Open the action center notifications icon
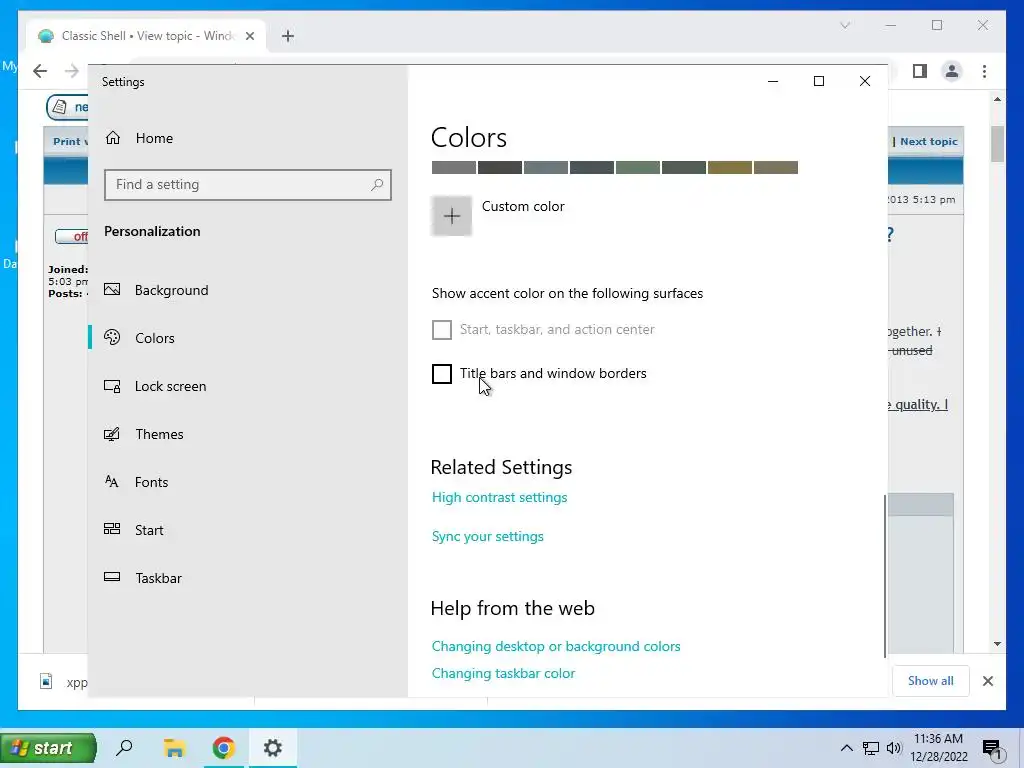 tap(992, 750)
